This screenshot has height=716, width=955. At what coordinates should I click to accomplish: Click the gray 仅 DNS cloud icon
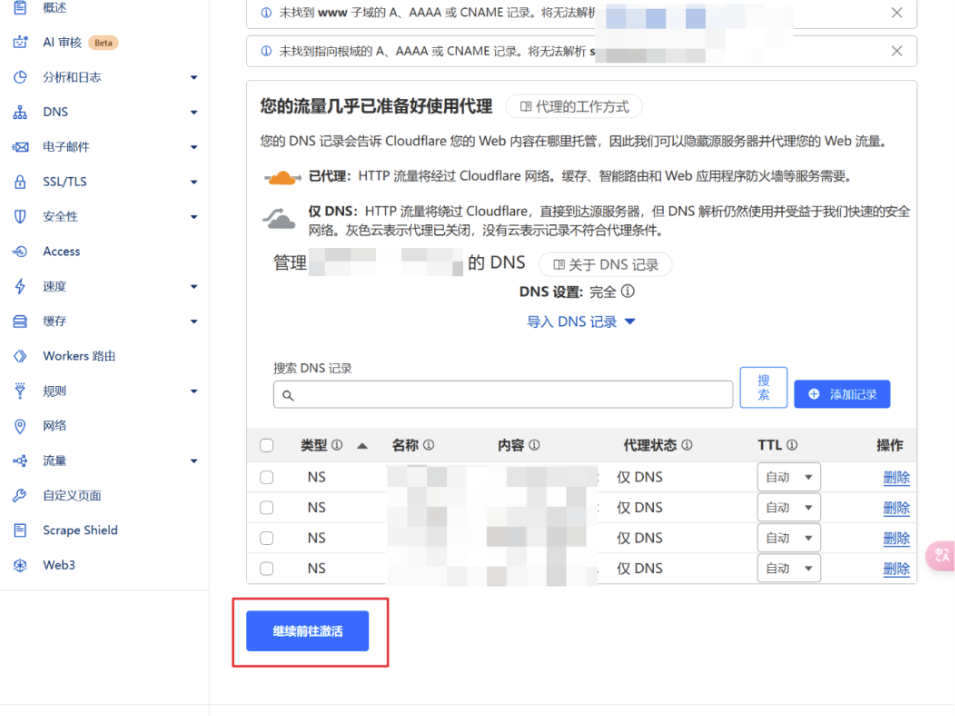[279, 219]
